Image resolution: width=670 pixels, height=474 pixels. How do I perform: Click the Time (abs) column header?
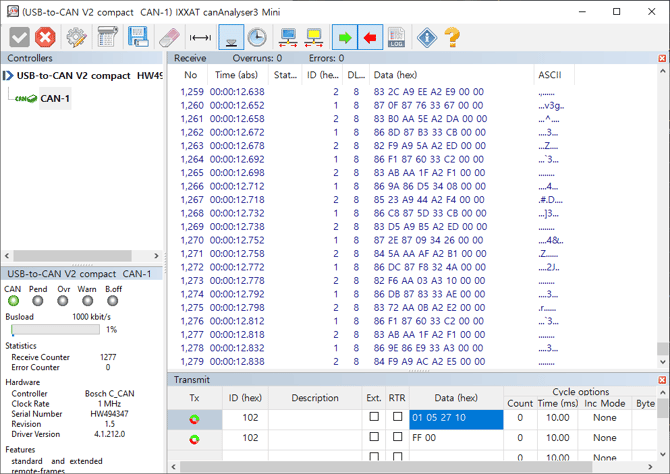point(236,75)
